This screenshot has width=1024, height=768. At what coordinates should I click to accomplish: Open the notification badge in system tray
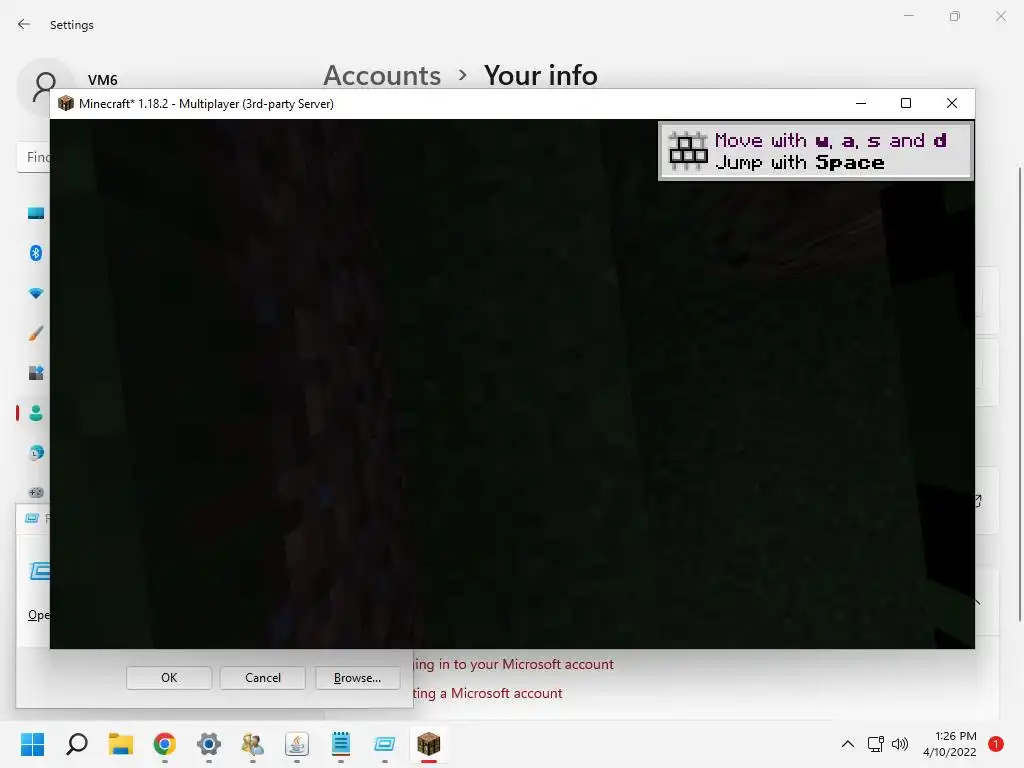[x=996, y=744]
